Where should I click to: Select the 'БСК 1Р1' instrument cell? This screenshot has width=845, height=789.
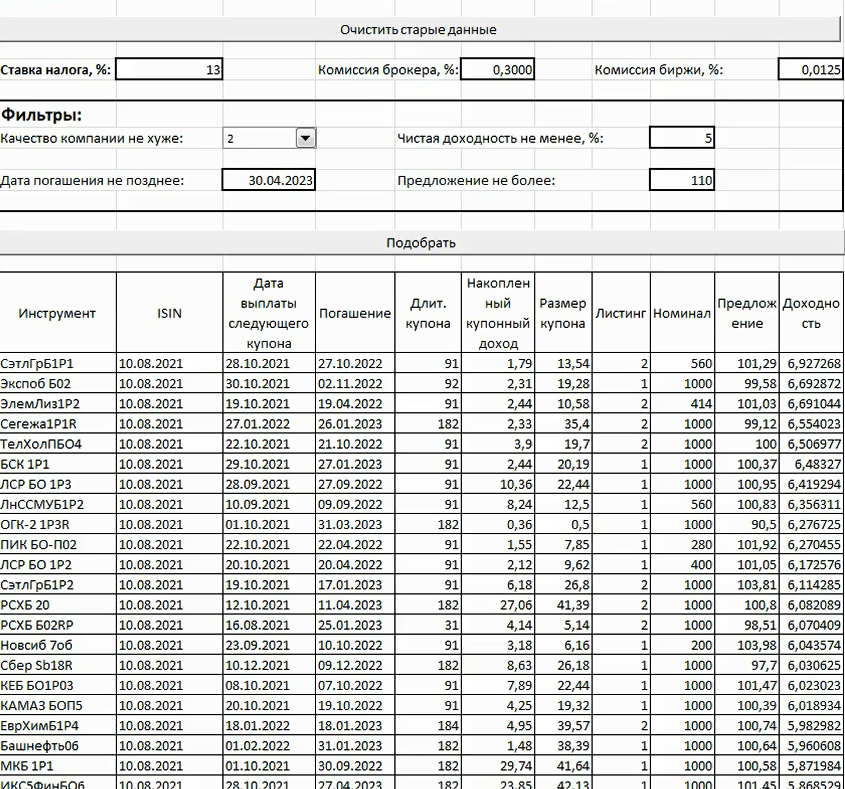click(x=58, y=464)
